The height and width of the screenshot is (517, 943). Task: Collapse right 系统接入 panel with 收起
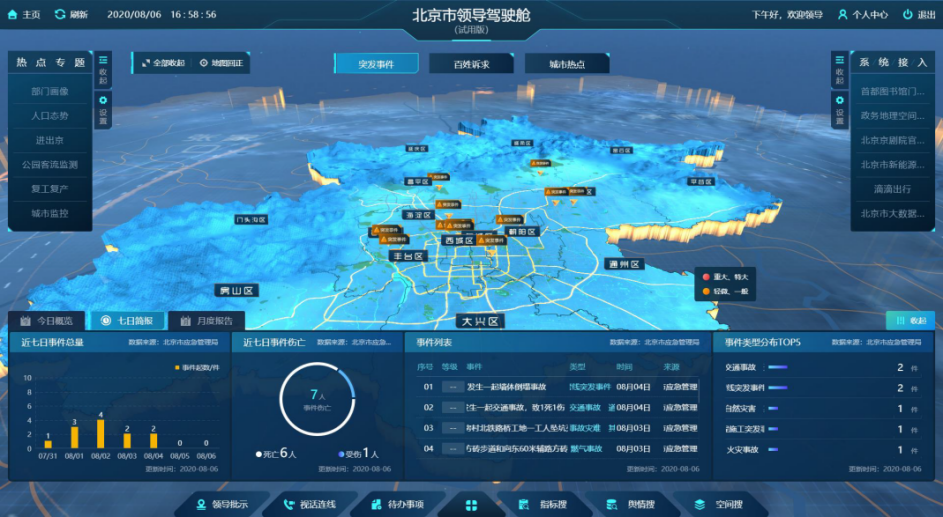839,69
